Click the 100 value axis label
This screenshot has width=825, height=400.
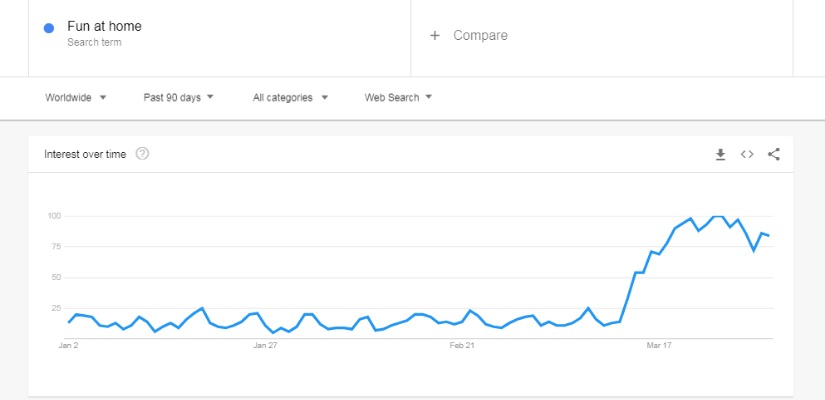tap(54, 216)
